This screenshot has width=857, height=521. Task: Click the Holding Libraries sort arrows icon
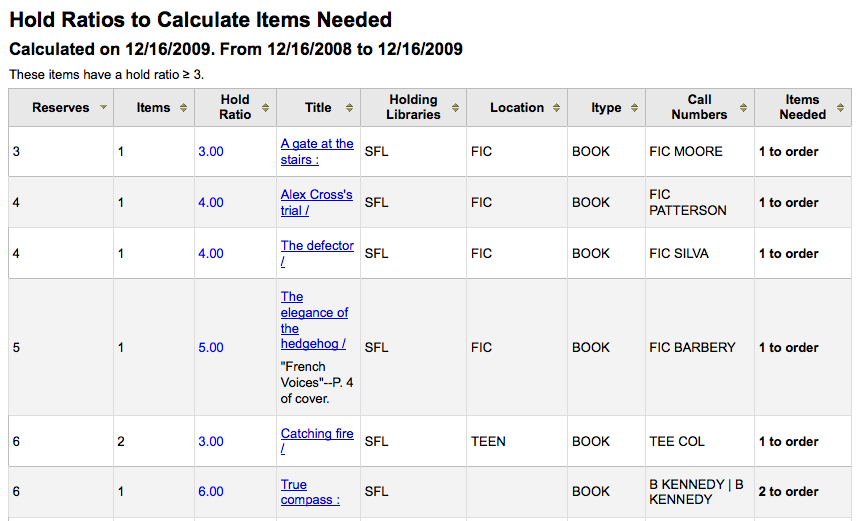tap(455, 108)
